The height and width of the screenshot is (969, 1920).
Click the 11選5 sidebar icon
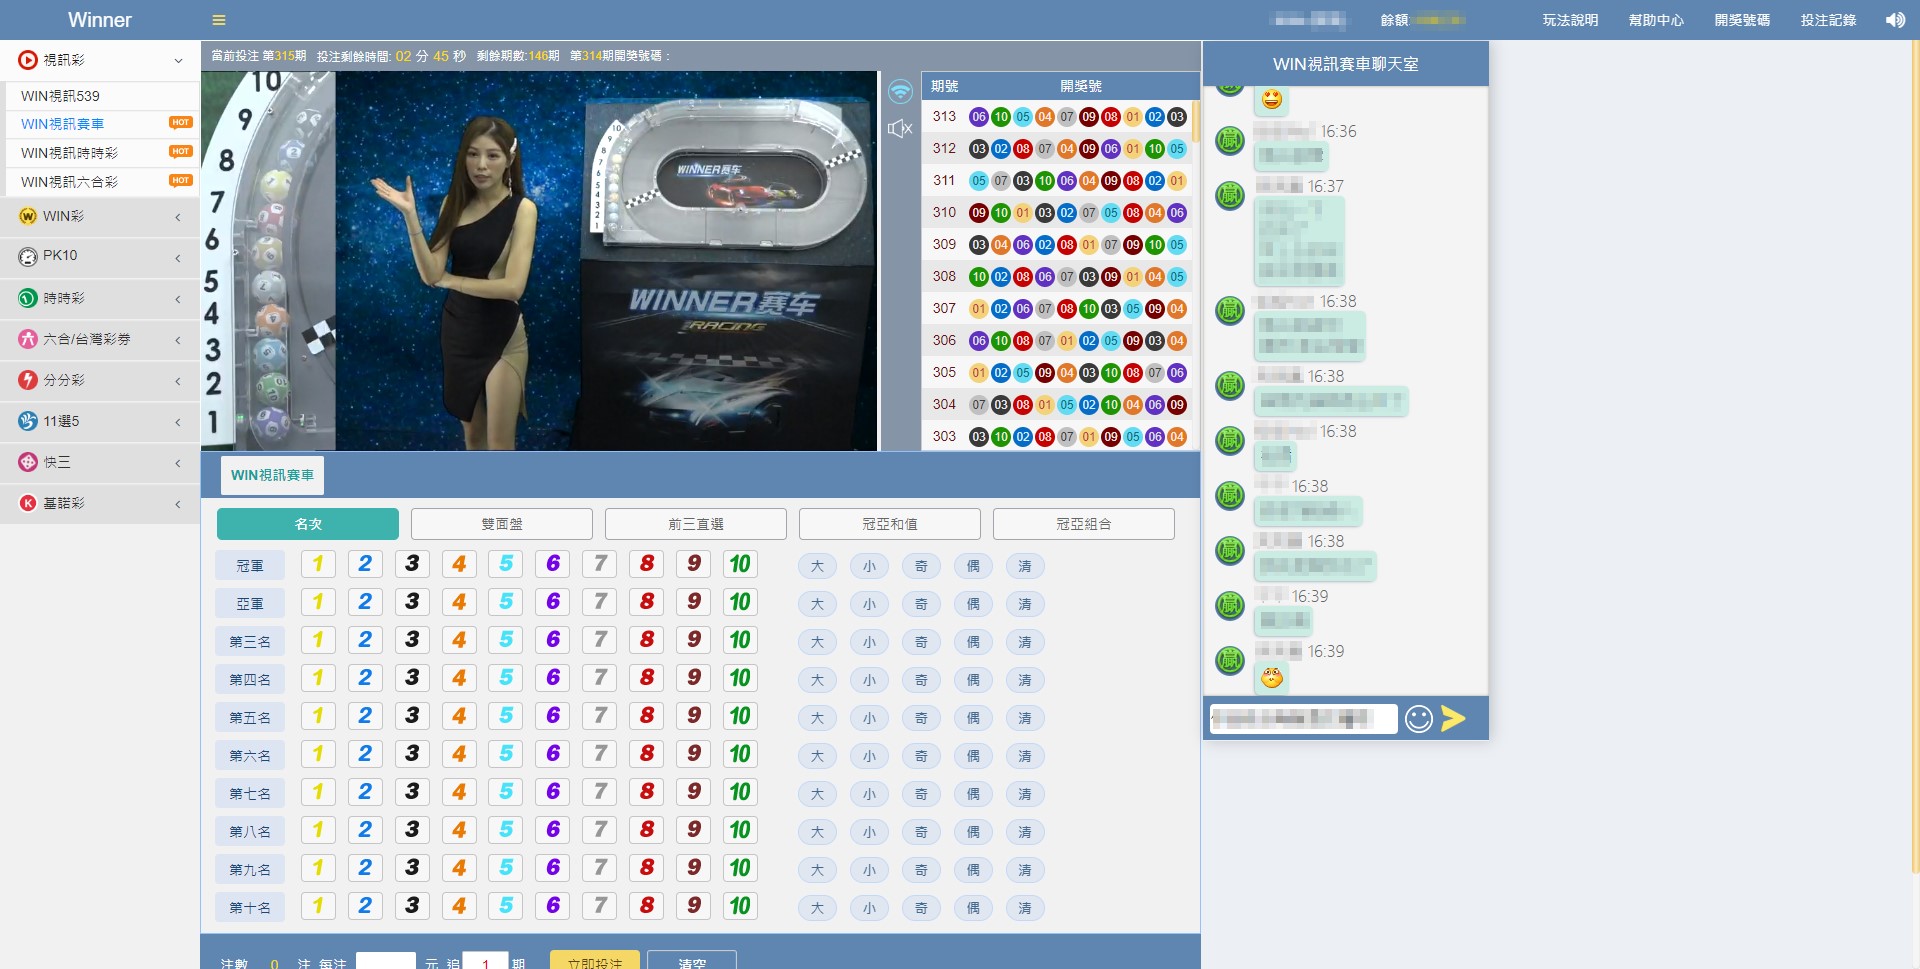pos(28,422)
